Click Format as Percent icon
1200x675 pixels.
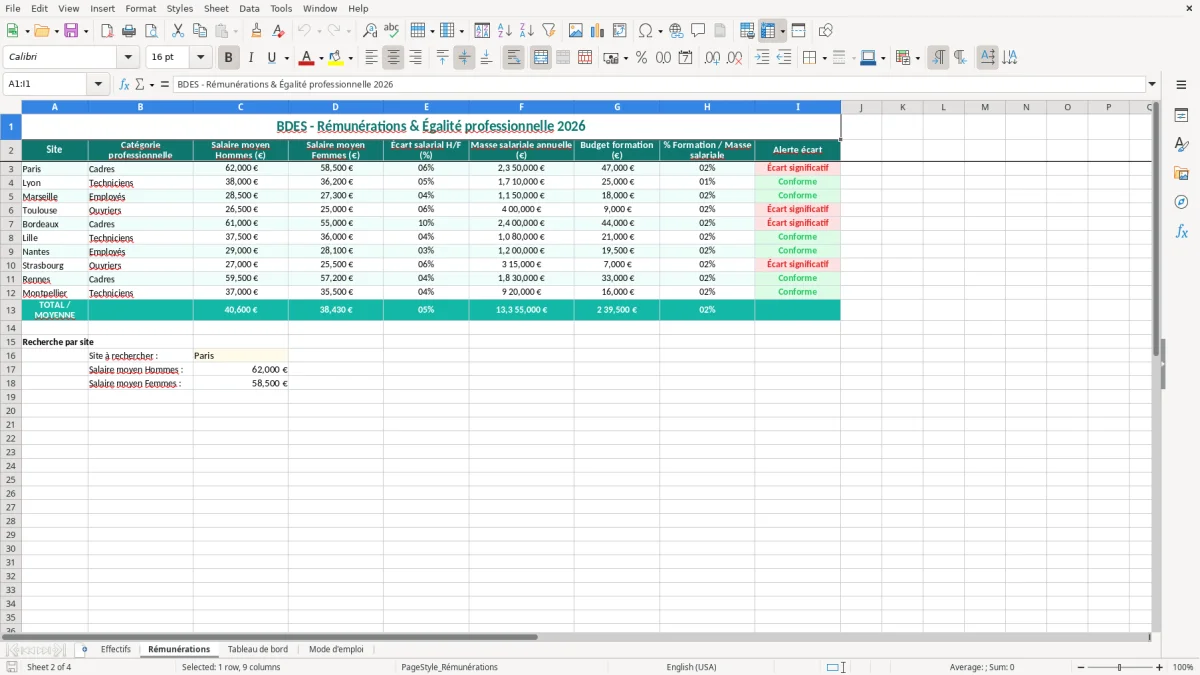(x=641, y=58)
